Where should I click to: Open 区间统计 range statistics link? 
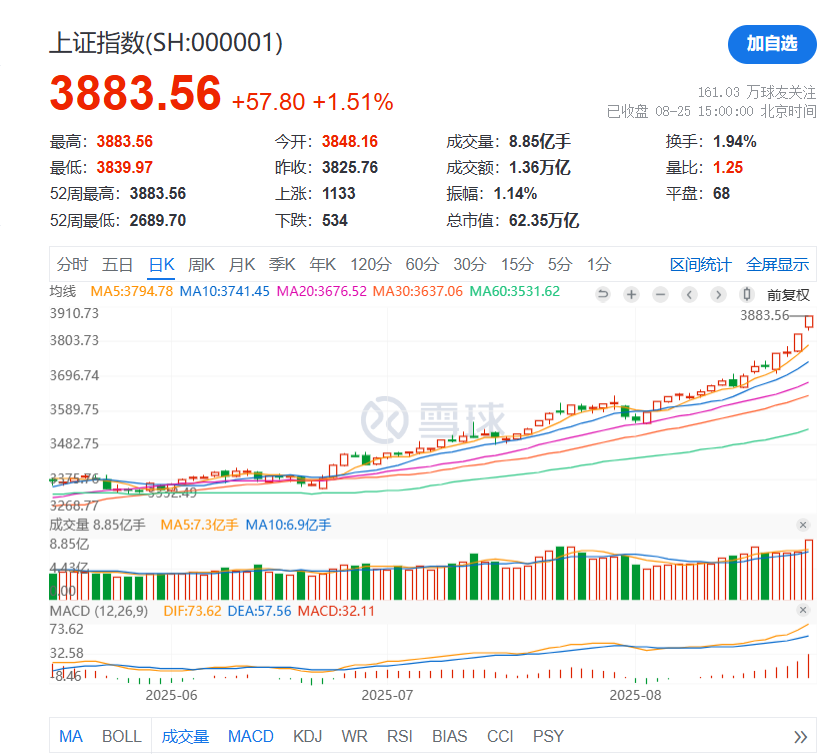(x=700, y=265)
